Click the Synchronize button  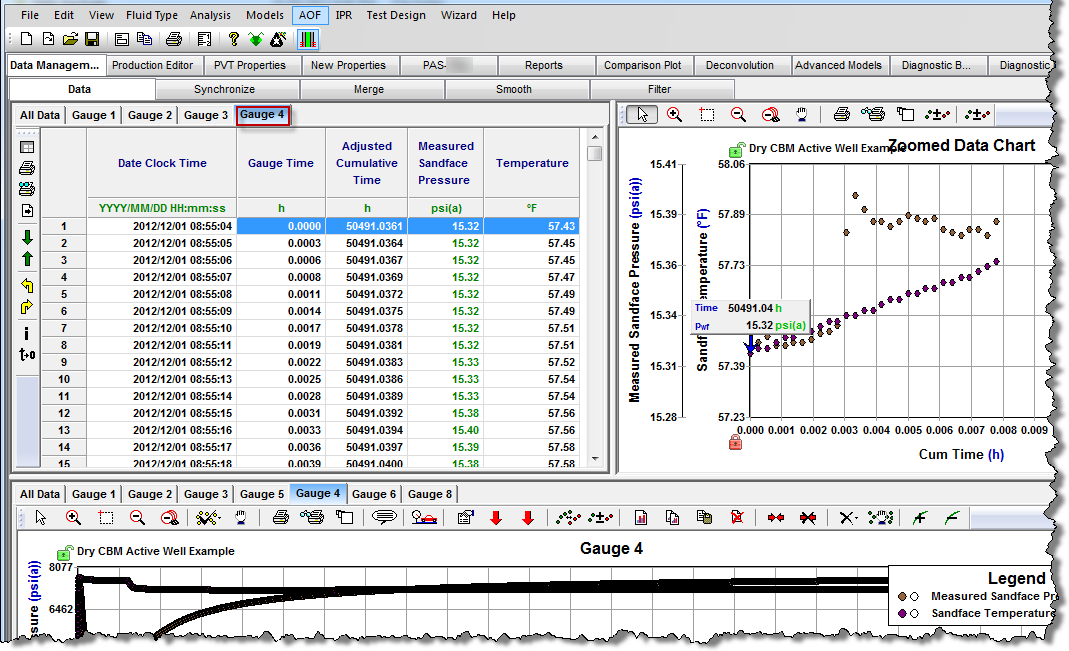pos(224,89)
